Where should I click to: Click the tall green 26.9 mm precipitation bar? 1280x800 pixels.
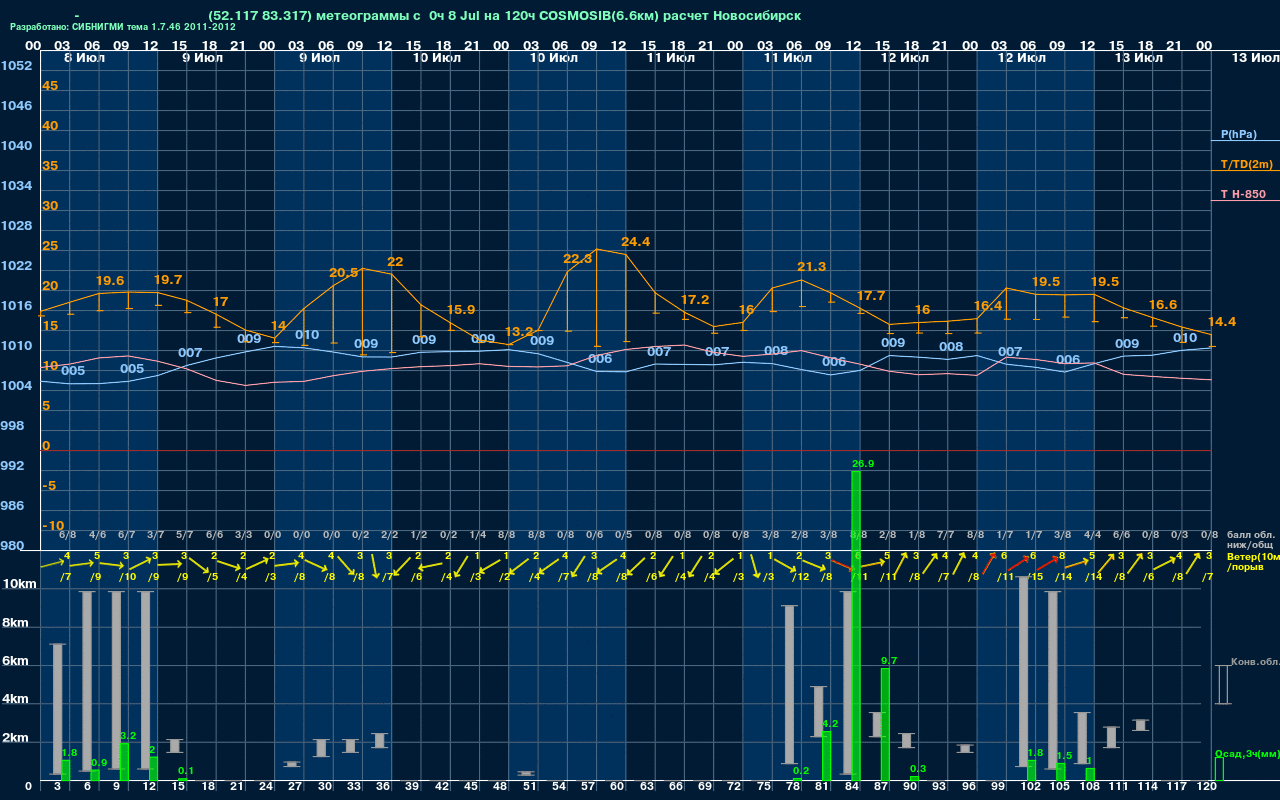click(x=856, y=626)
